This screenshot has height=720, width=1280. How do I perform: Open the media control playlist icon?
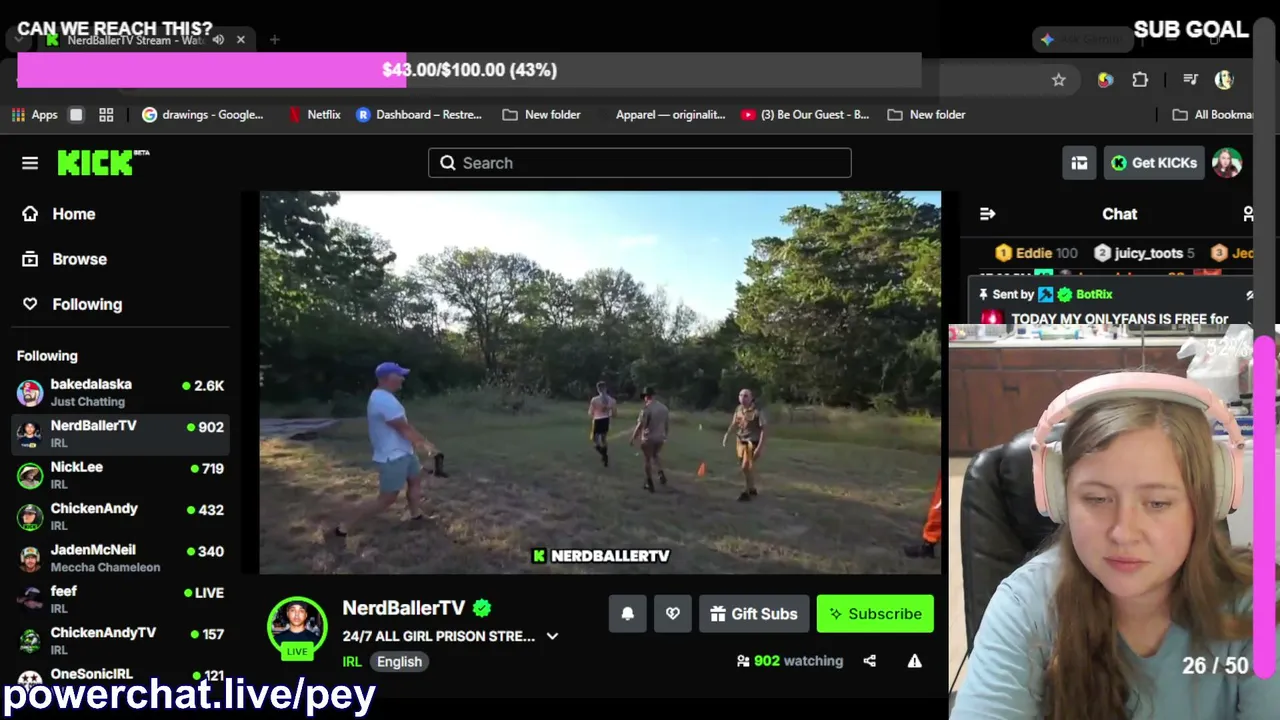coord(1190,80)
